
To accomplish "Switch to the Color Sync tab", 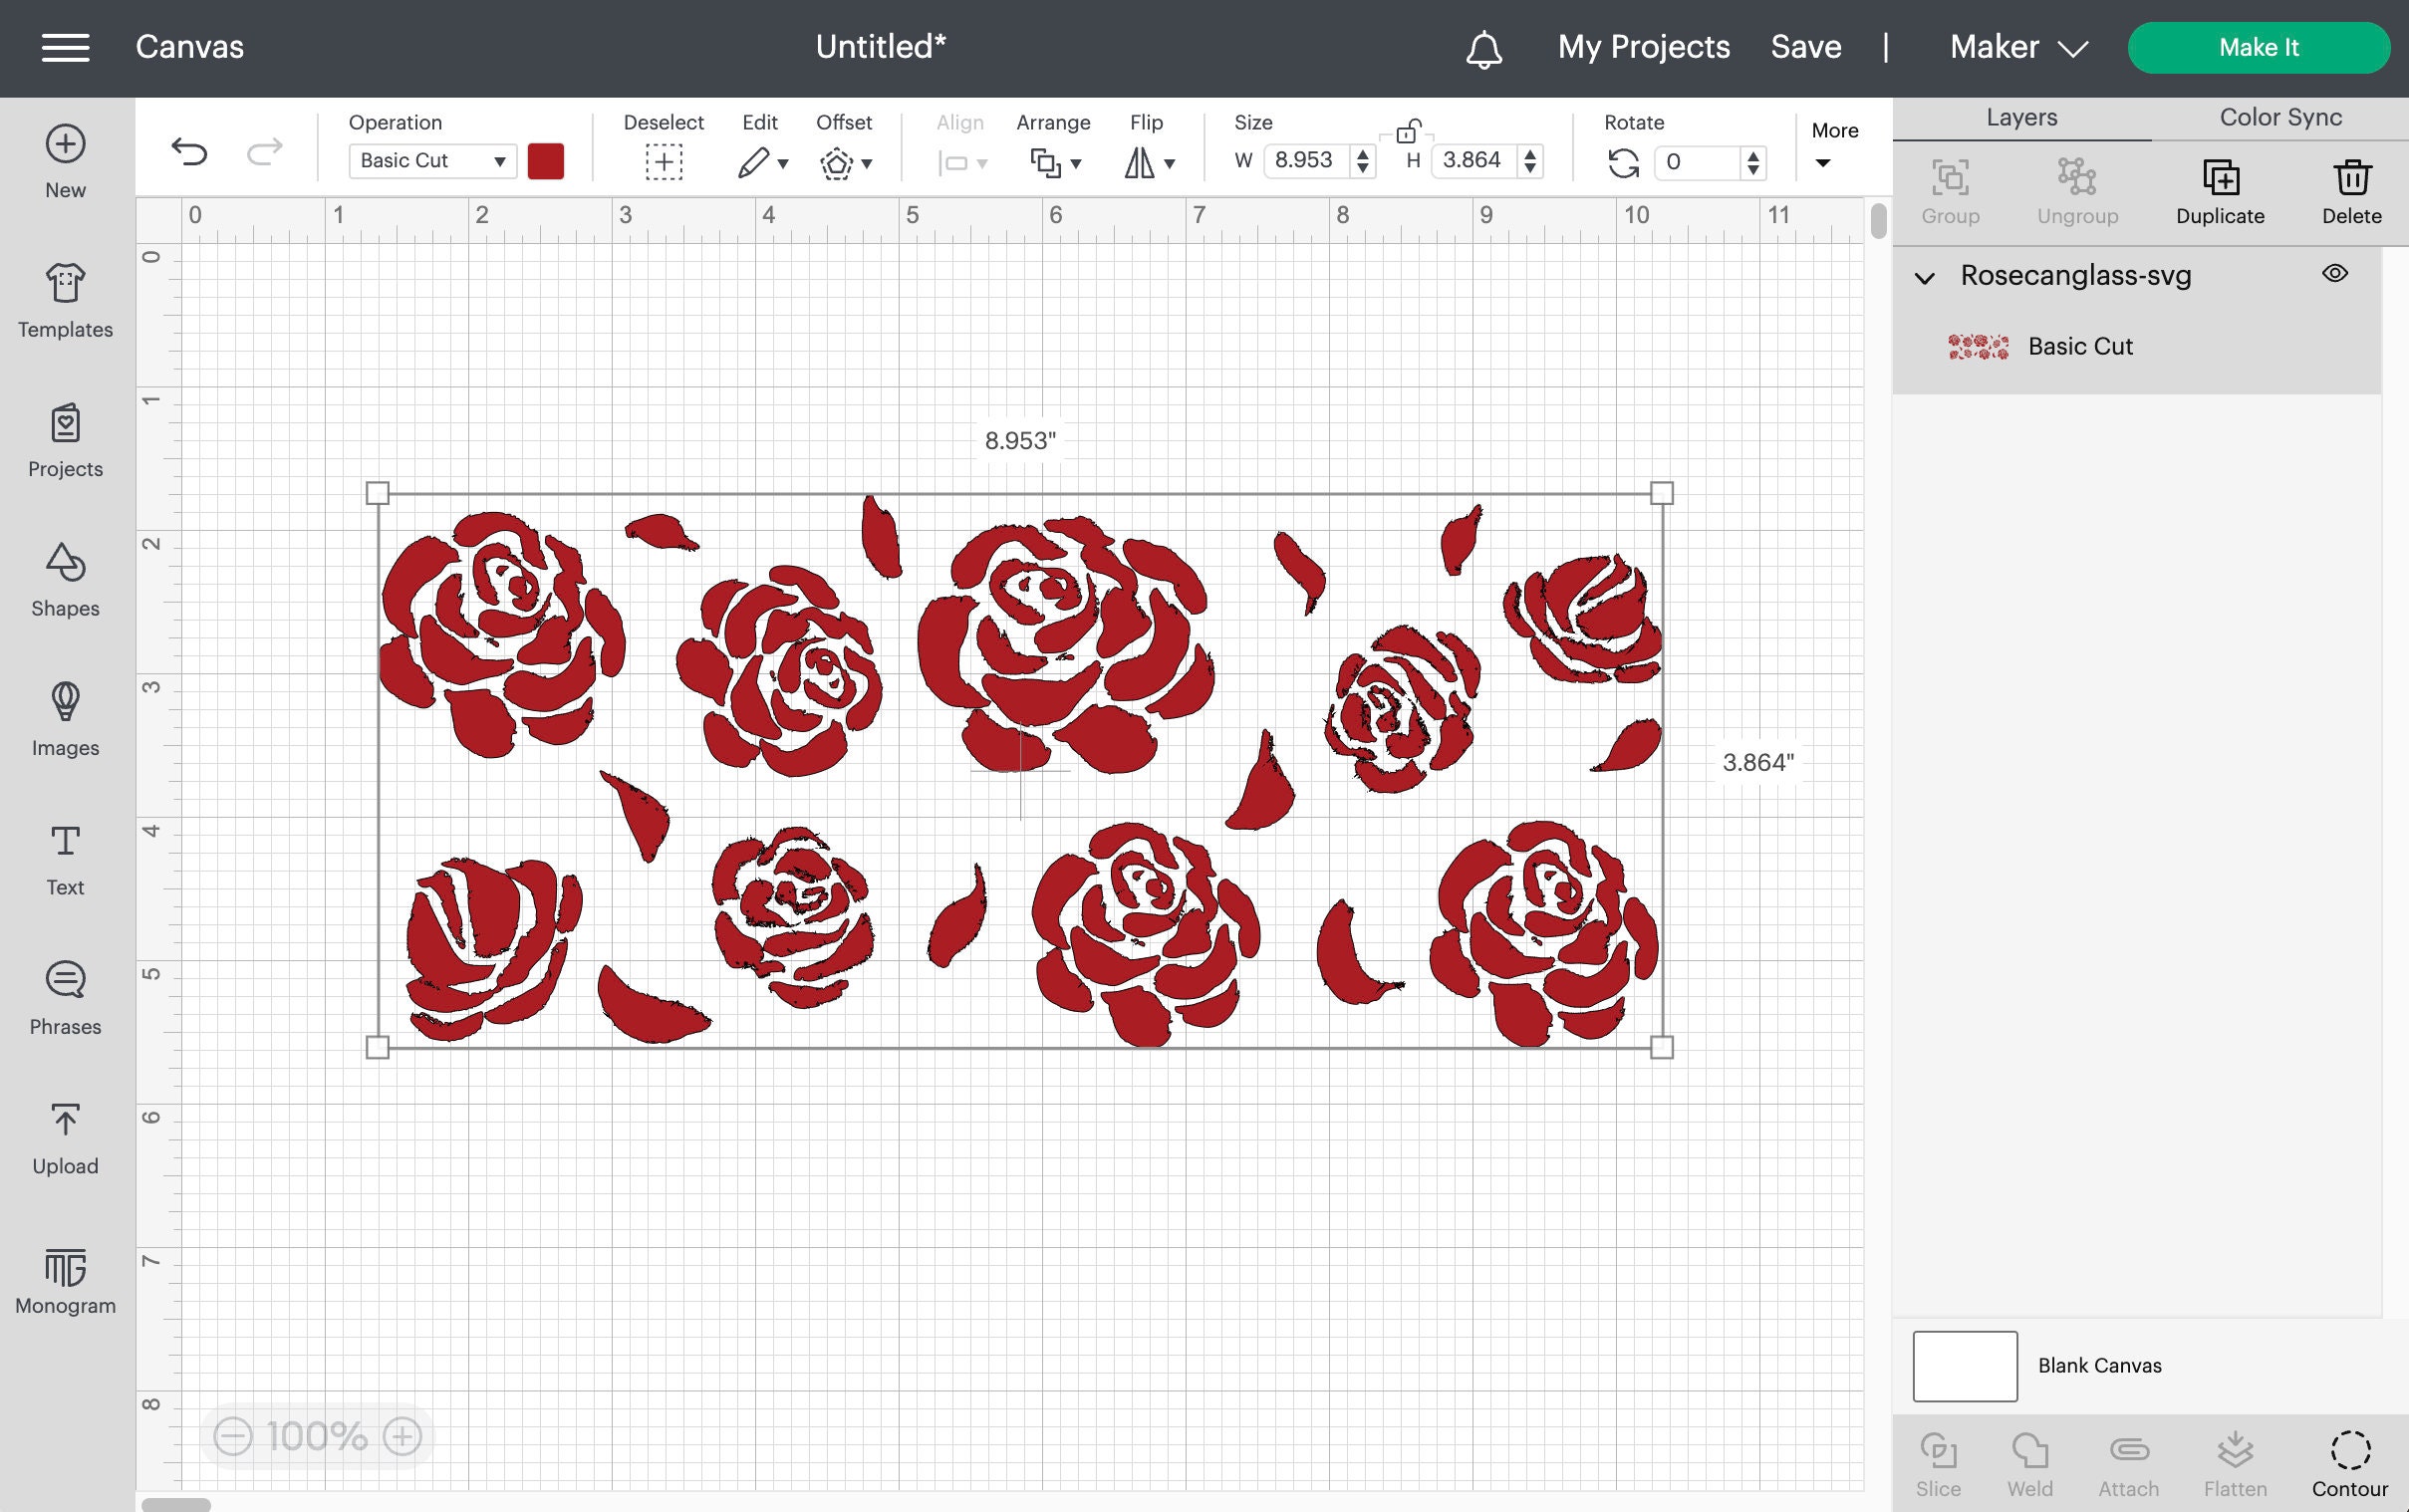I will [x=2280, y=118].
